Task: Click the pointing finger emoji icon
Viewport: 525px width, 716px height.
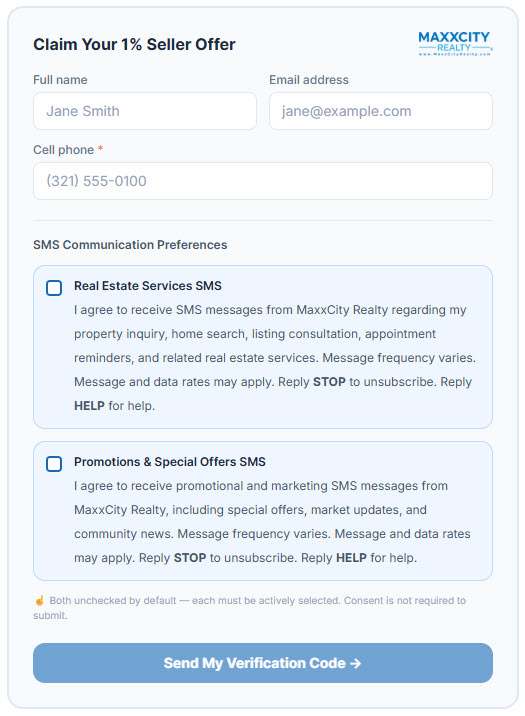Action: [40, 600]
